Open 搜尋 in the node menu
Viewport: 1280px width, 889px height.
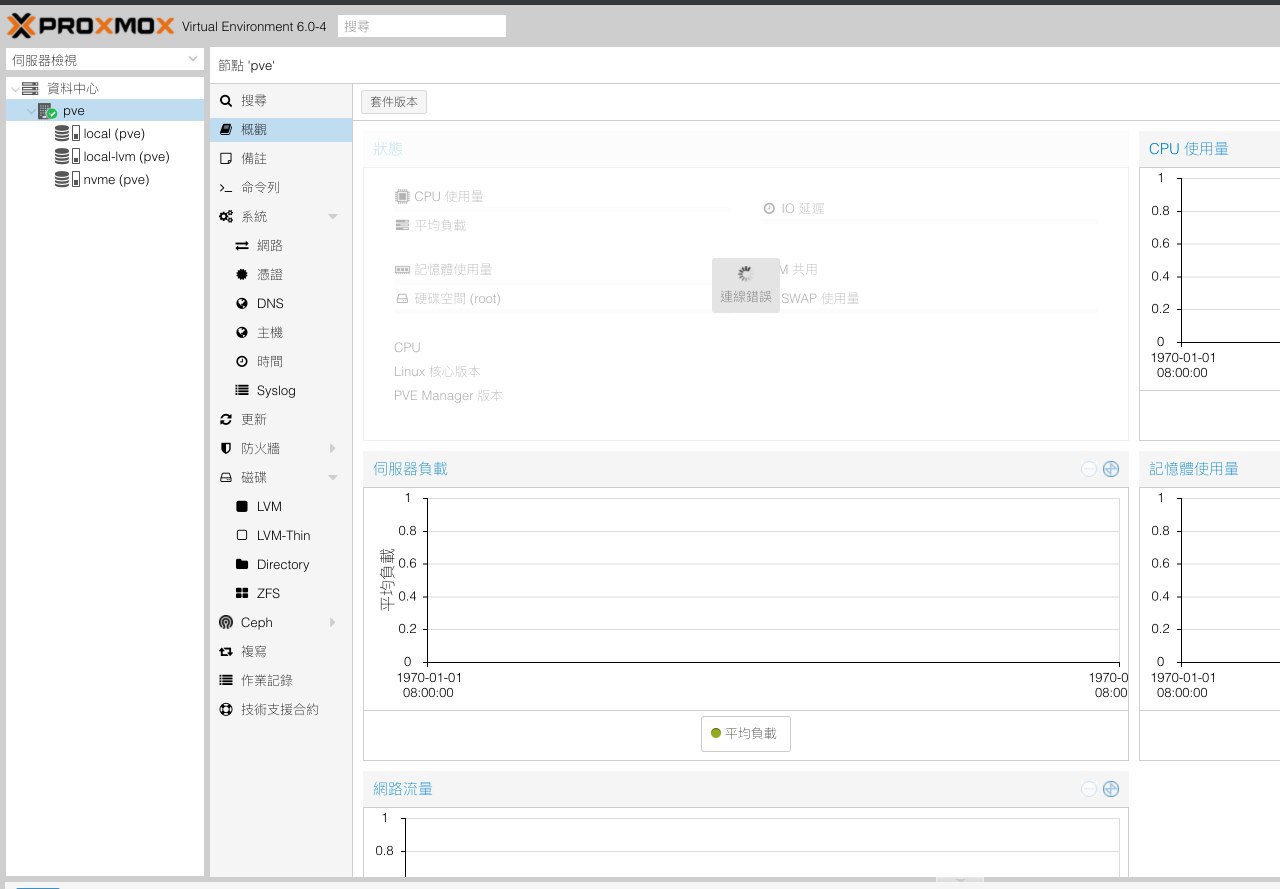pos(281,101)
